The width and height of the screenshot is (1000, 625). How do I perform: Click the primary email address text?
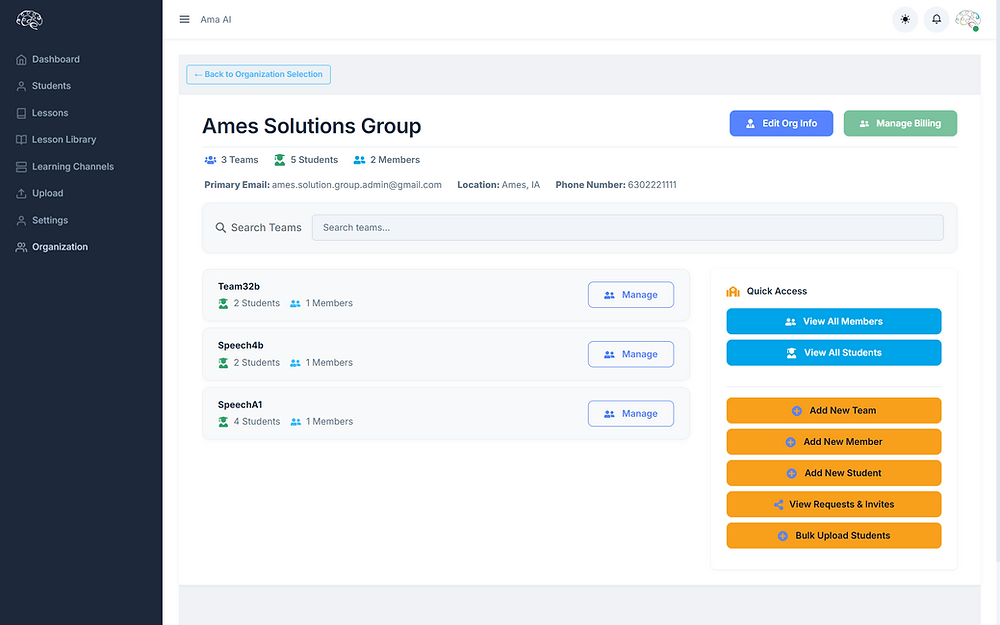357,185
